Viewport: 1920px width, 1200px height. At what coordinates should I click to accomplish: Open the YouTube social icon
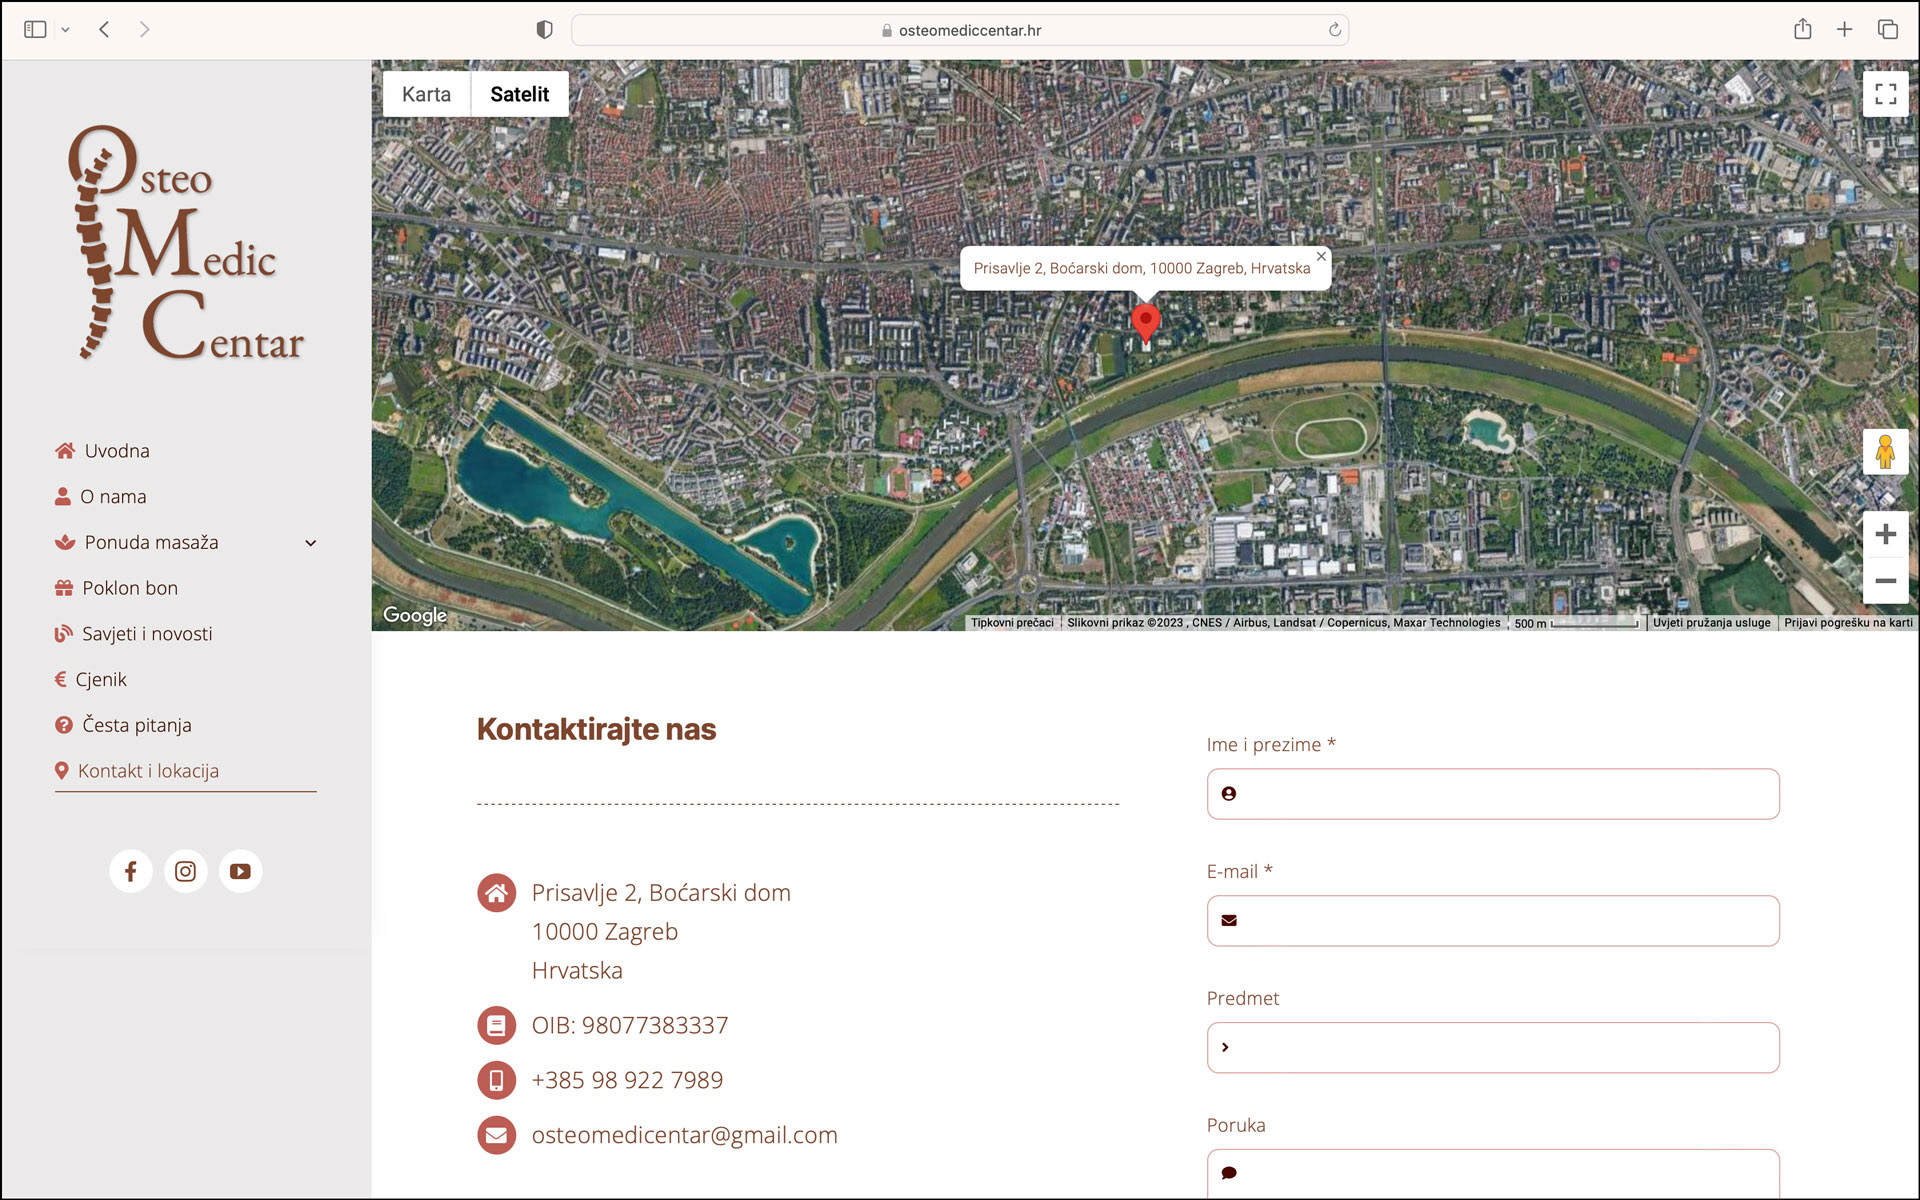[240, 871]
